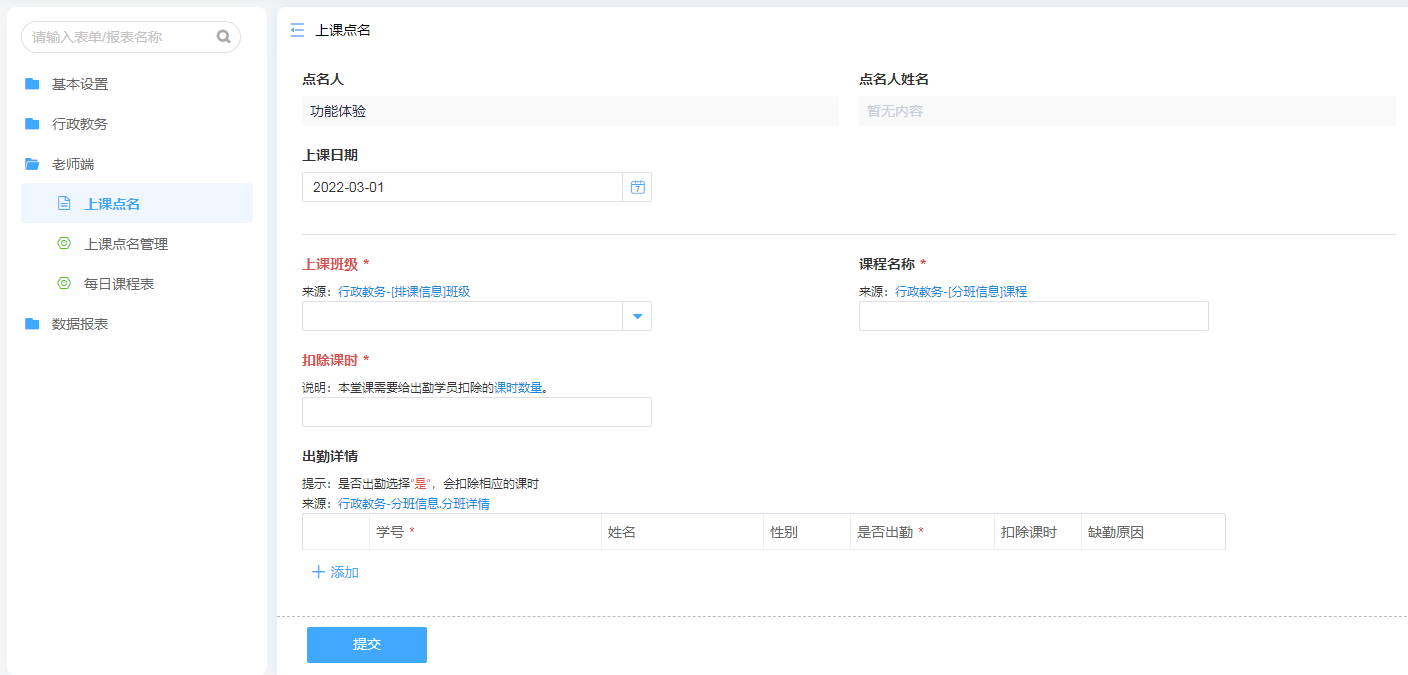Click the sidebar collapse icon beside 上课点名 title

click(297, 30)
